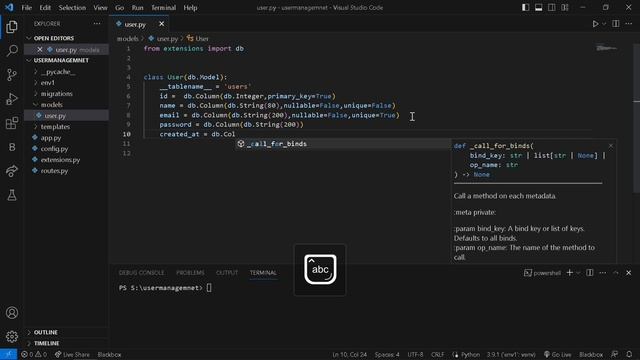Open Blackbox panel in activity bar

12,147
